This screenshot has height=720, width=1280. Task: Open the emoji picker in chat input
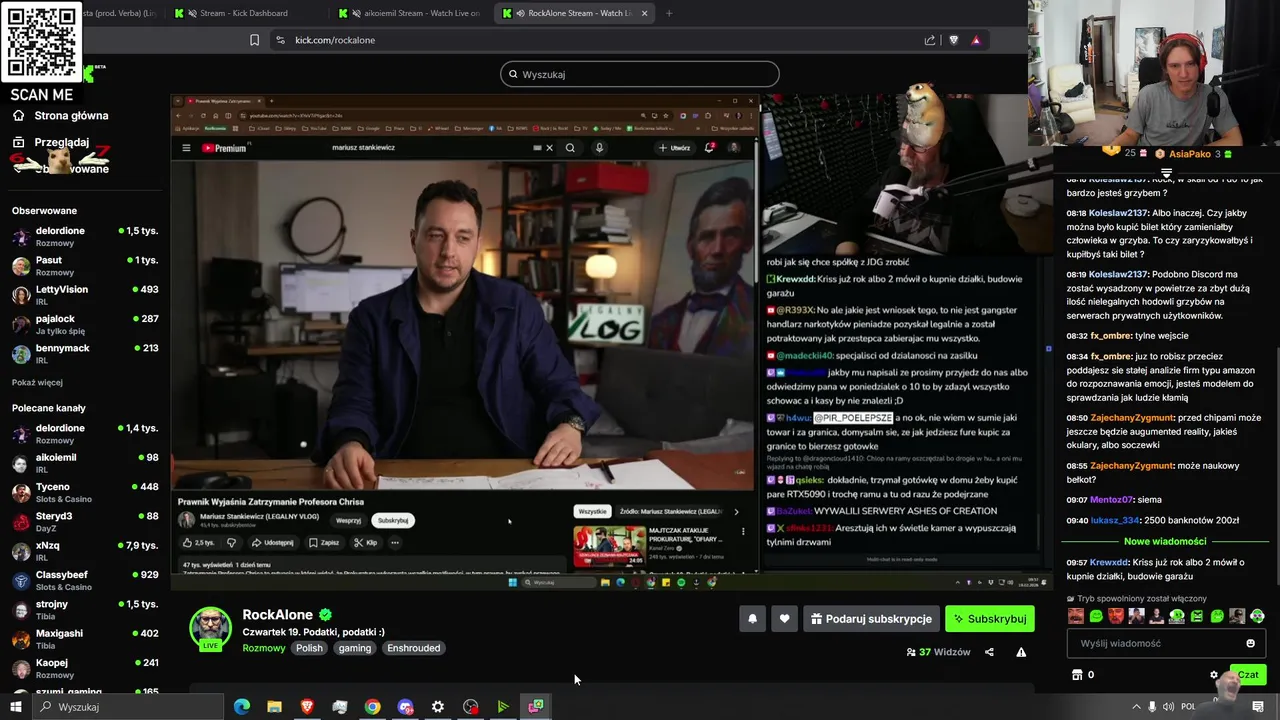1250,643
